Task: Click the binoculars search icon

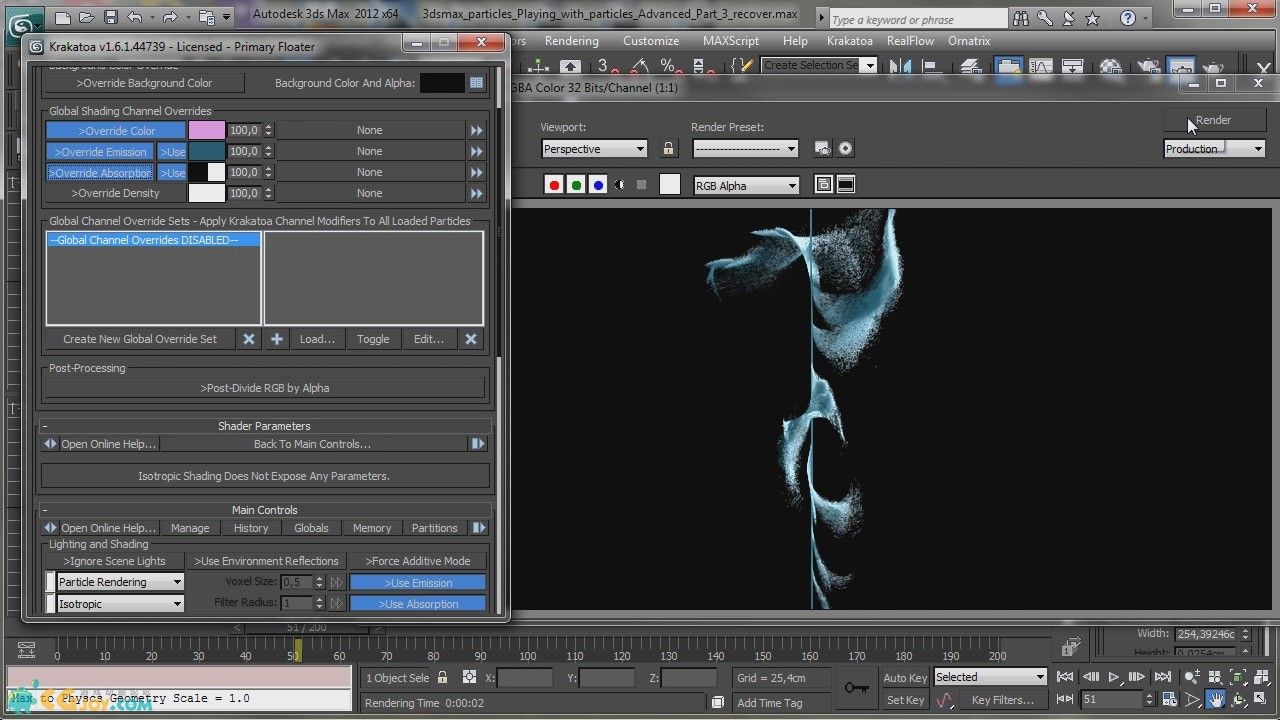Action: [1021, 18]
